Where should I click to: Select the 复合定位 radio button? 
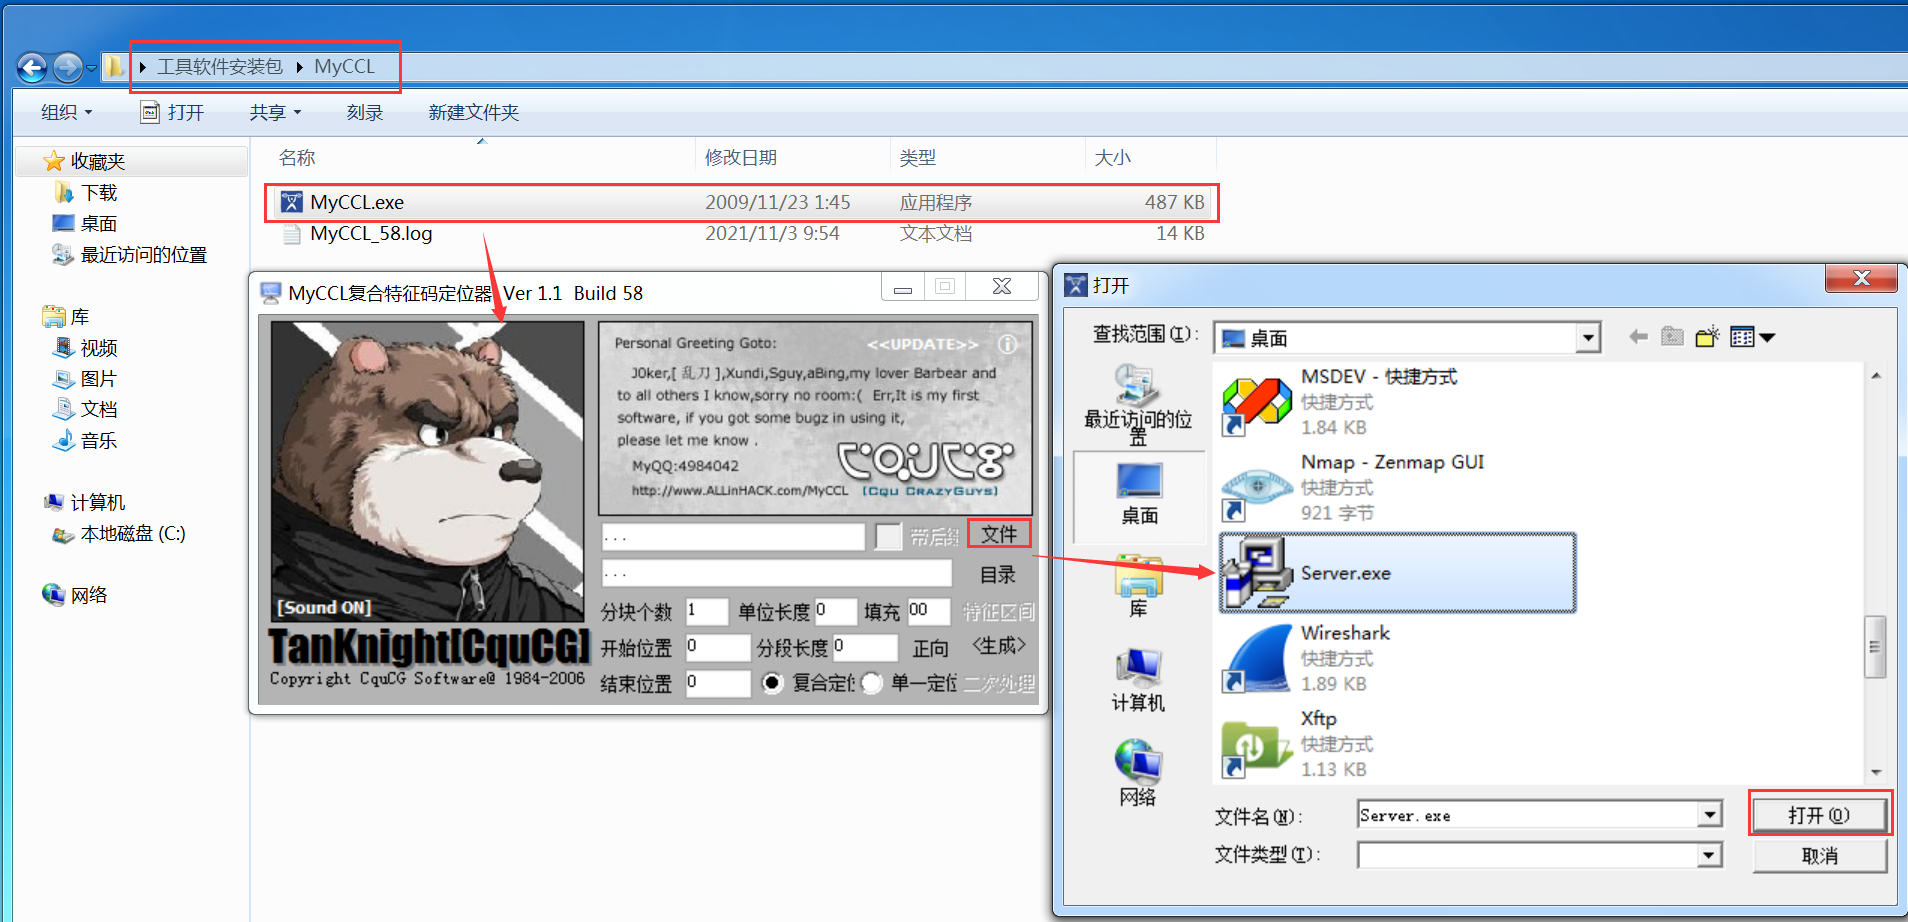coord(772,683)
